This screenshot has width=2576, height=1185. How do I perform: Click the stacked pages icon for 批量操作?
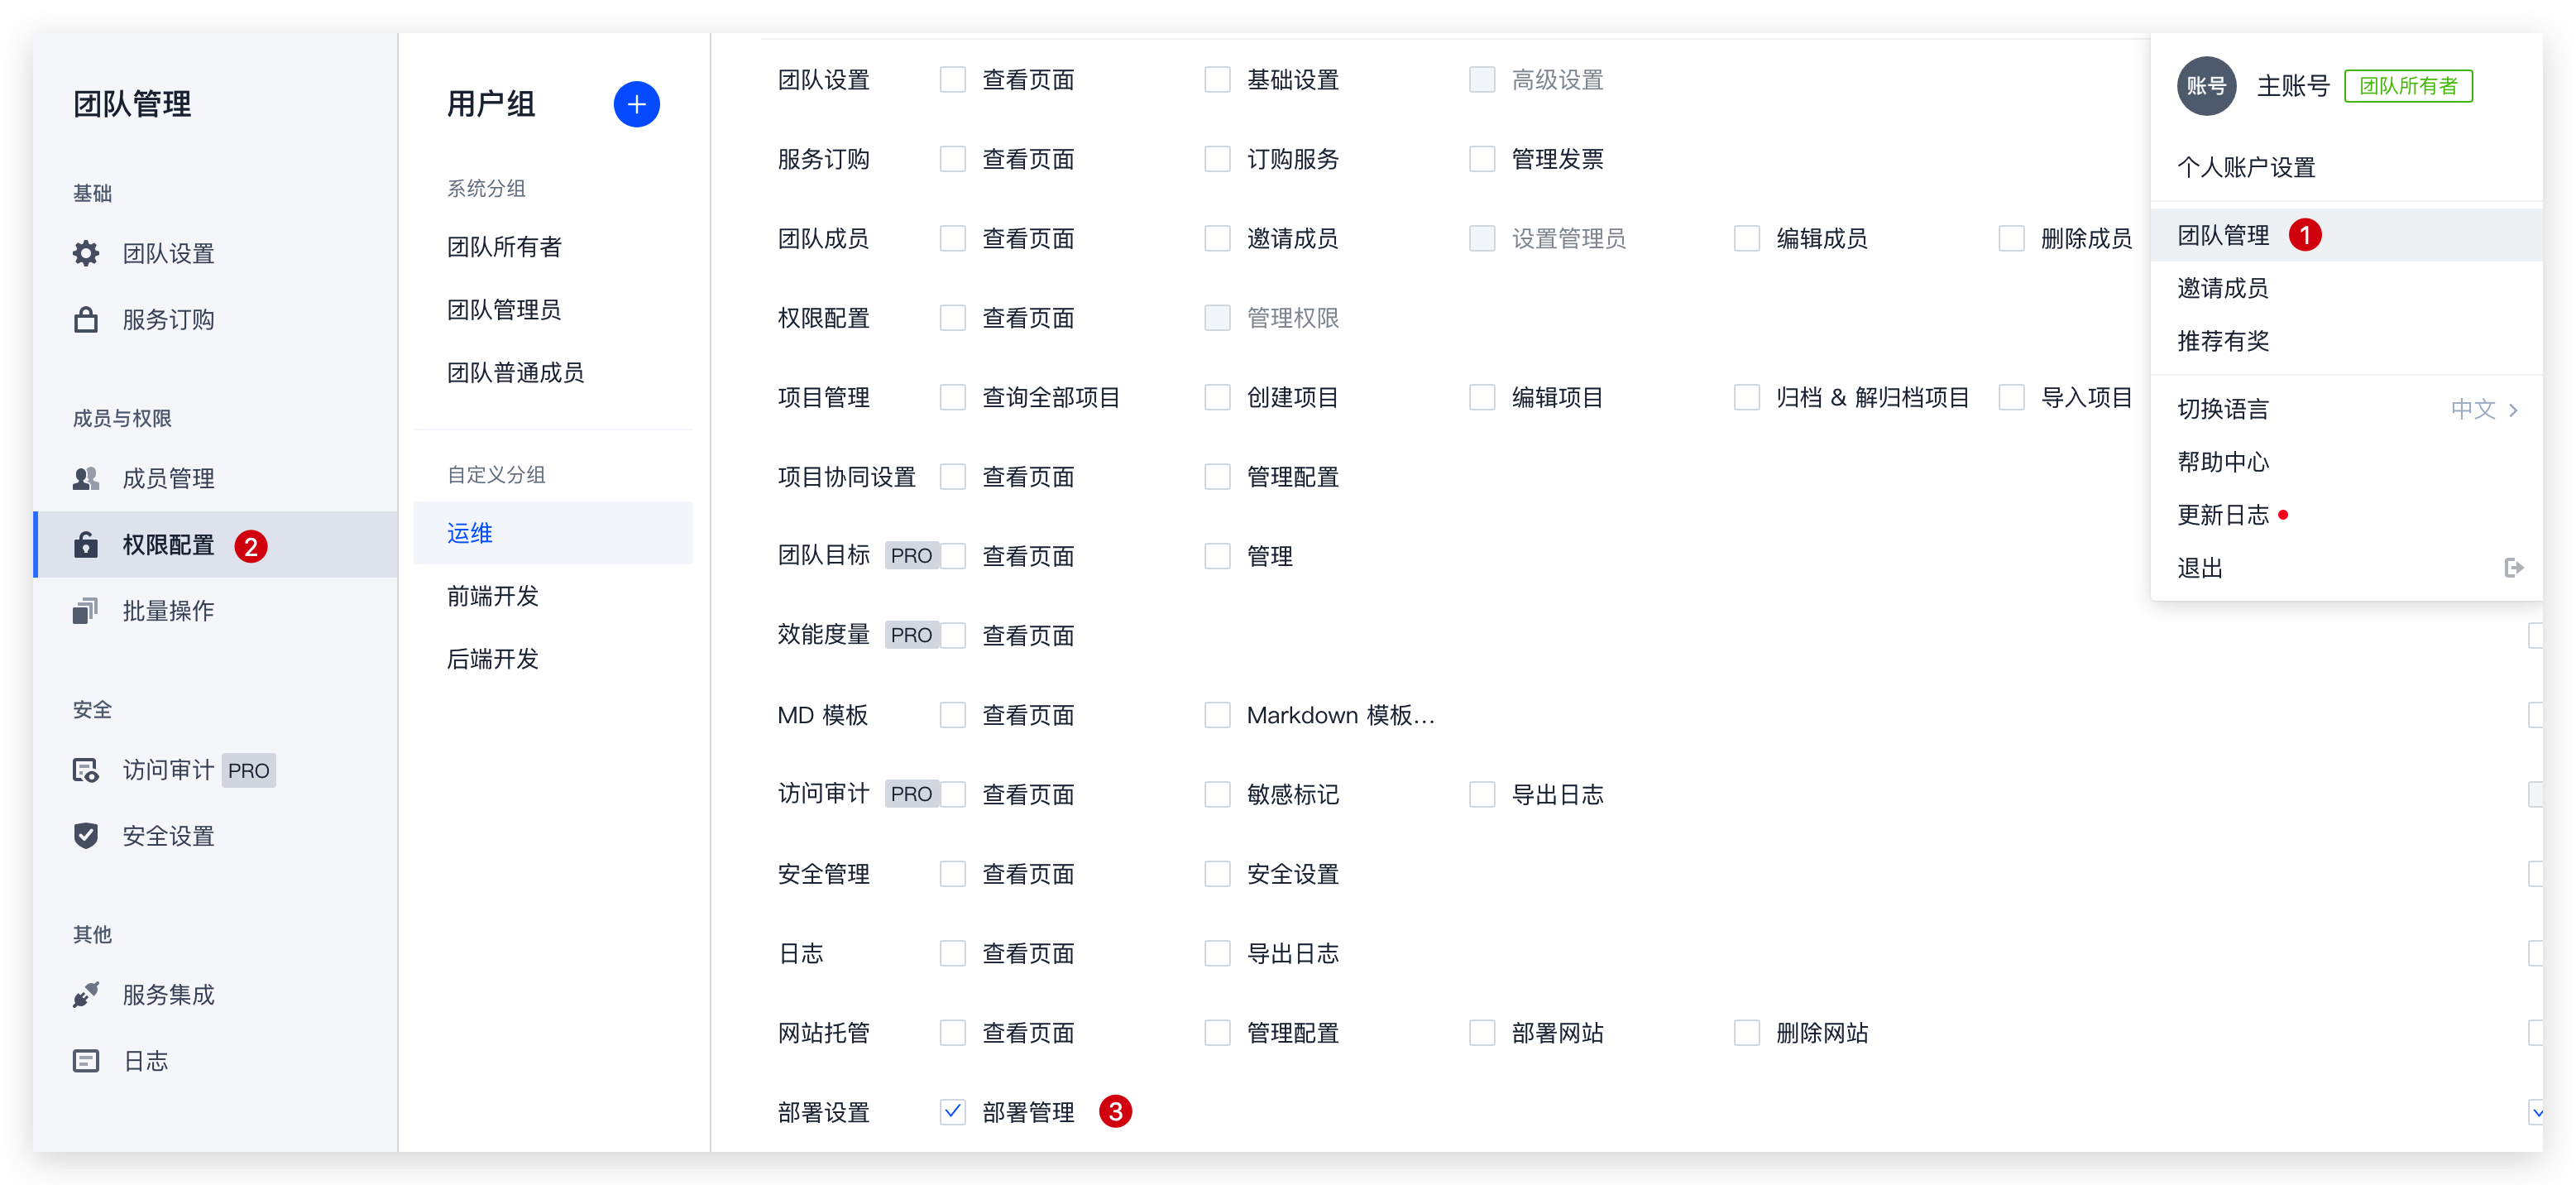click(x=86, y=610)
